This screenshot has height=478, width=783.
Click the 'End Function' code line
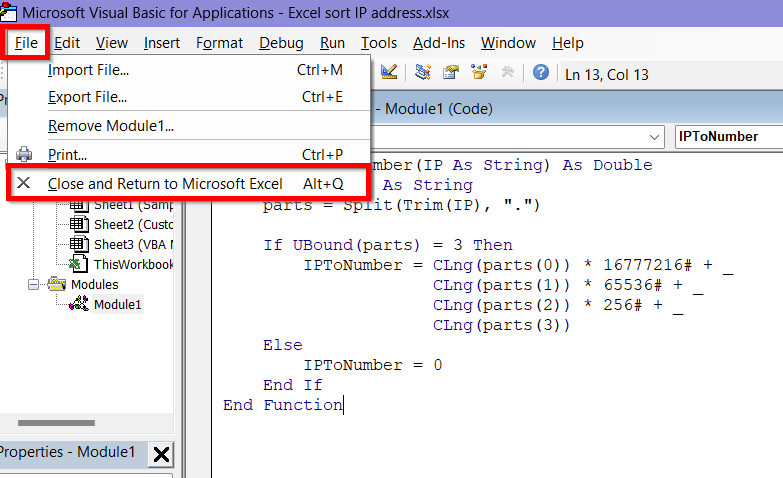coord(283,405)
